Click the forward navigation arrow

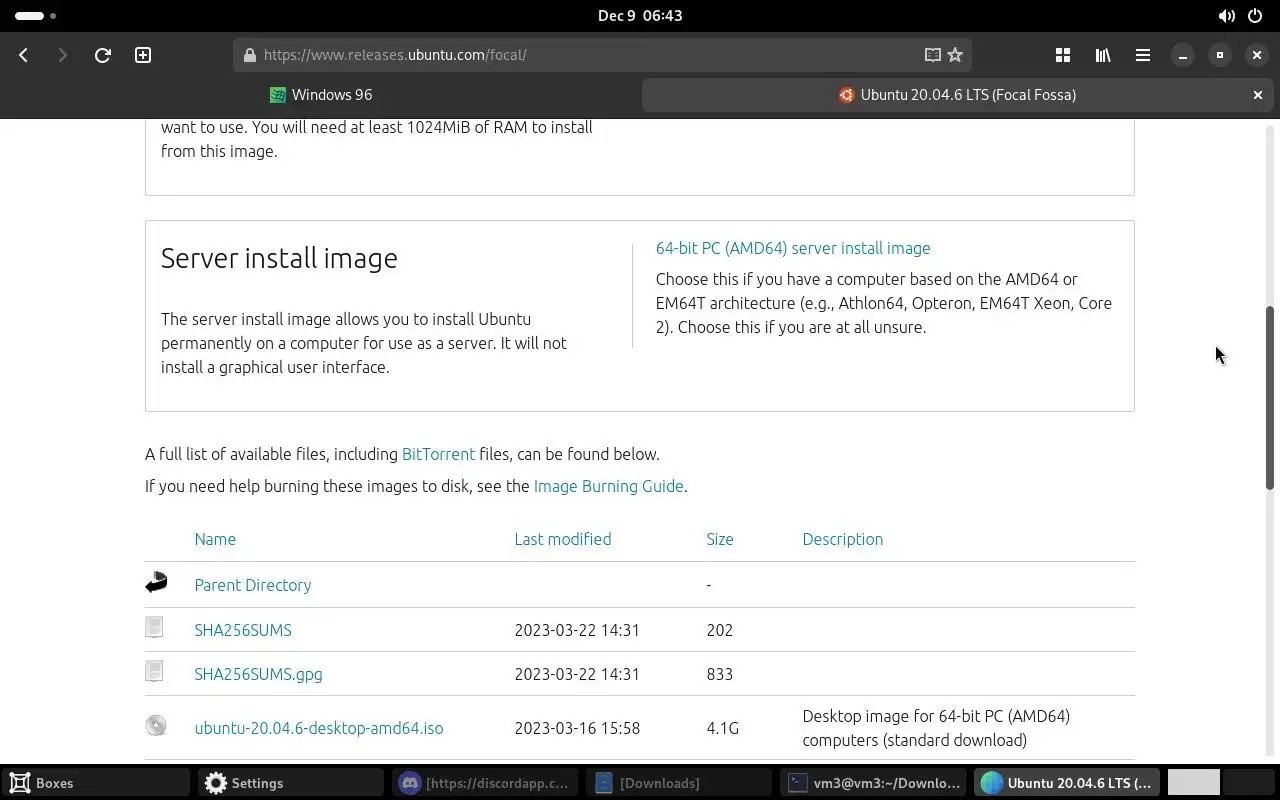[x=62, y=55]
